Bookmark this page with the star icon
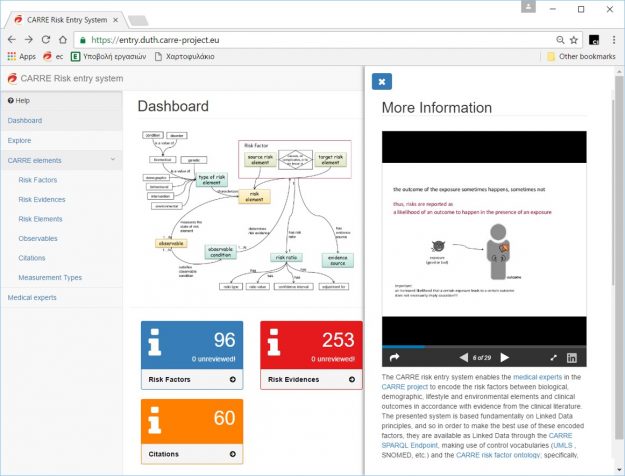625x476 pixels. pyautogui.click(x=574, y=40)
